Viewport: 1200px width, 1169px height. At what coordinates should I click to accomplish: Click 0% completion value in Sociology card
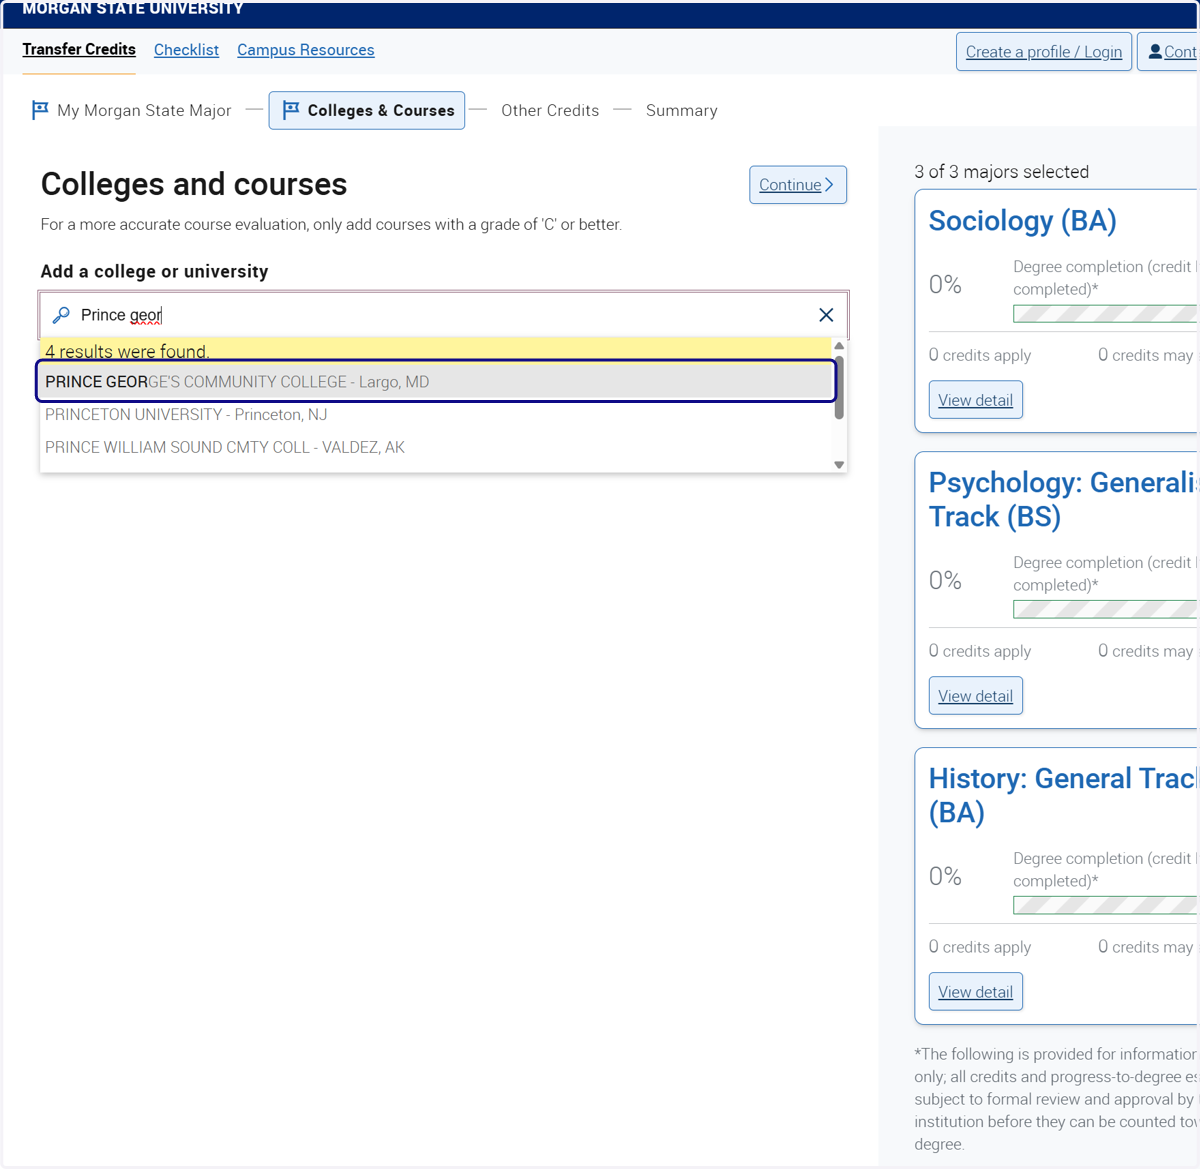(945, 285)
